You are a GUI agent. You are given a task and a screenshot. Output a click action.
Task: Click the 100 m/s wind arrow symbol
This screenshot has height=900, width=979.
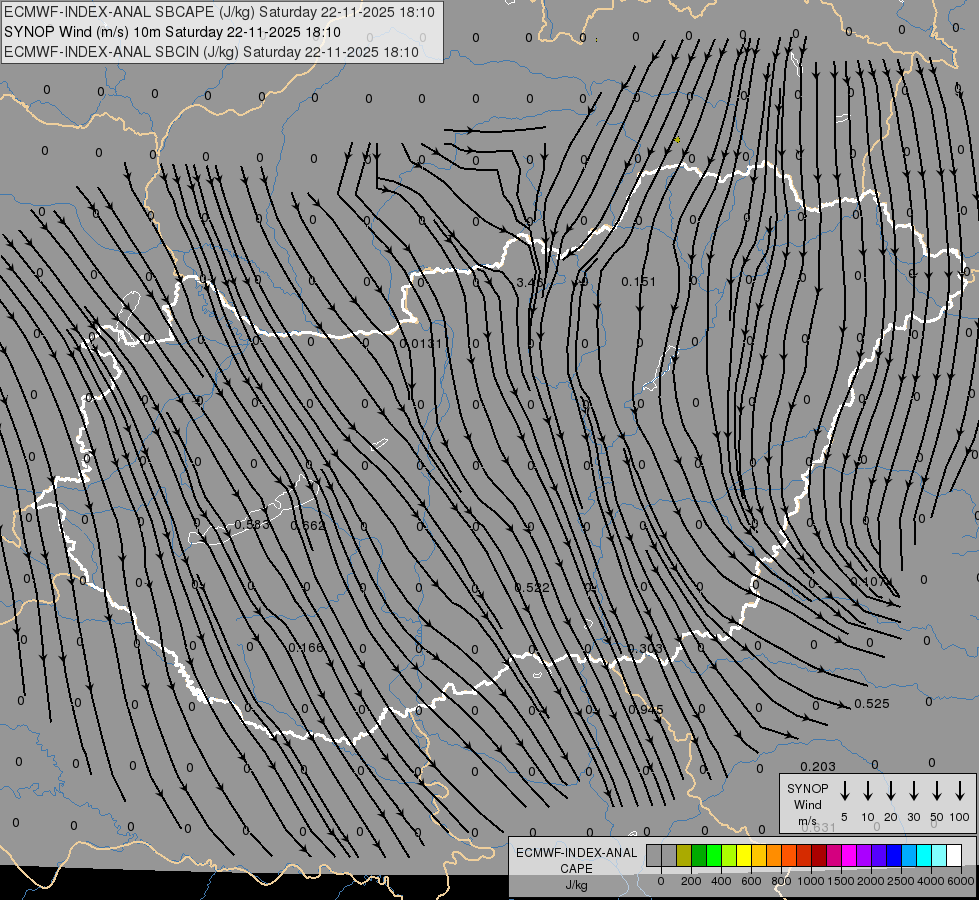(x=960, y=791)
